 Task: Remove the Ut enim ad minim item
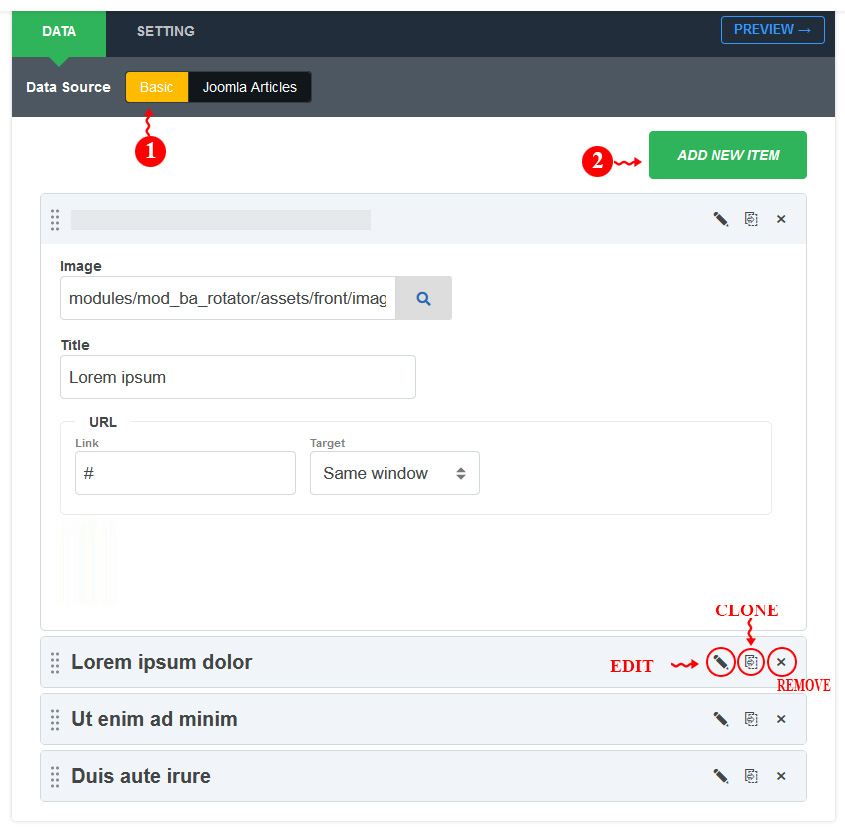point(781,719)
